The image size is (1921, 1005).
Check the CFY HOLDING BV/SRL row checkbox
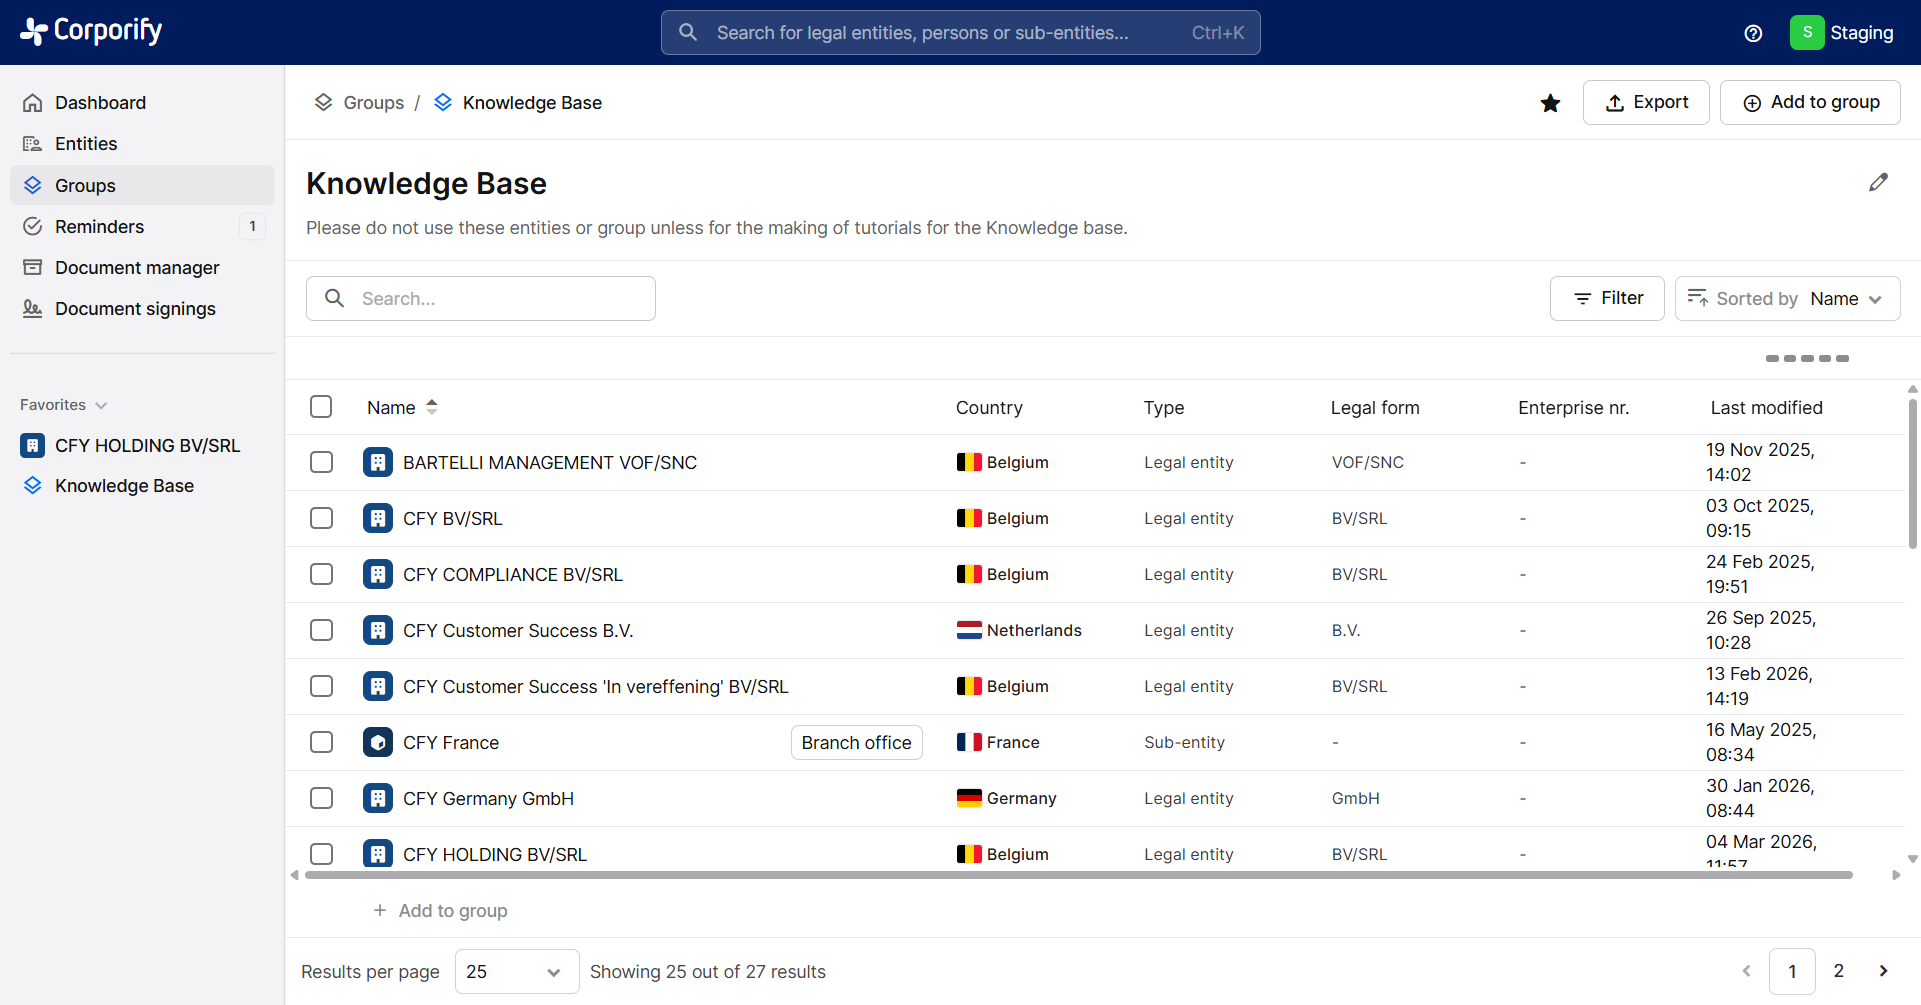321,854
